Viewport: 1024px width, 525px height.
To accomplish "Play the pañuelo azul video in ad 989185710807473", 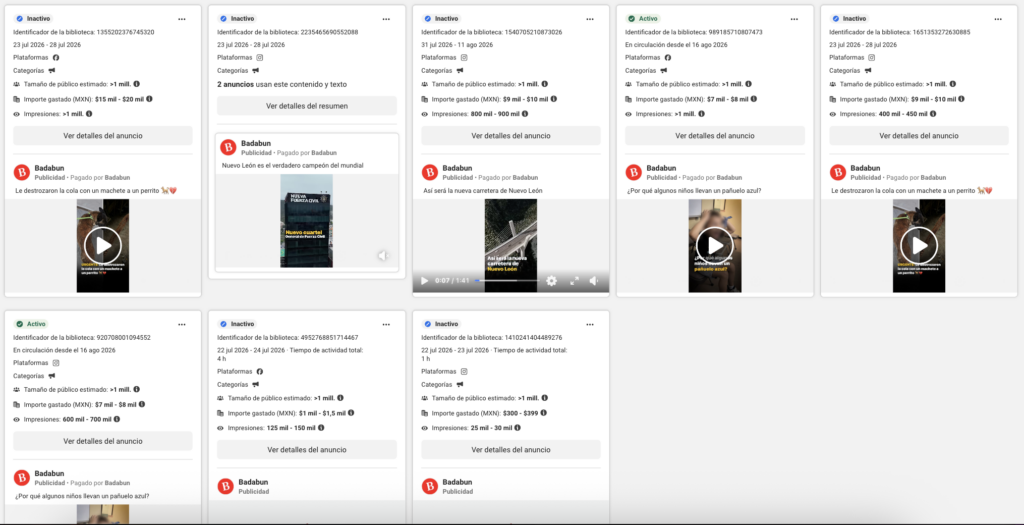I will [714, 246].
